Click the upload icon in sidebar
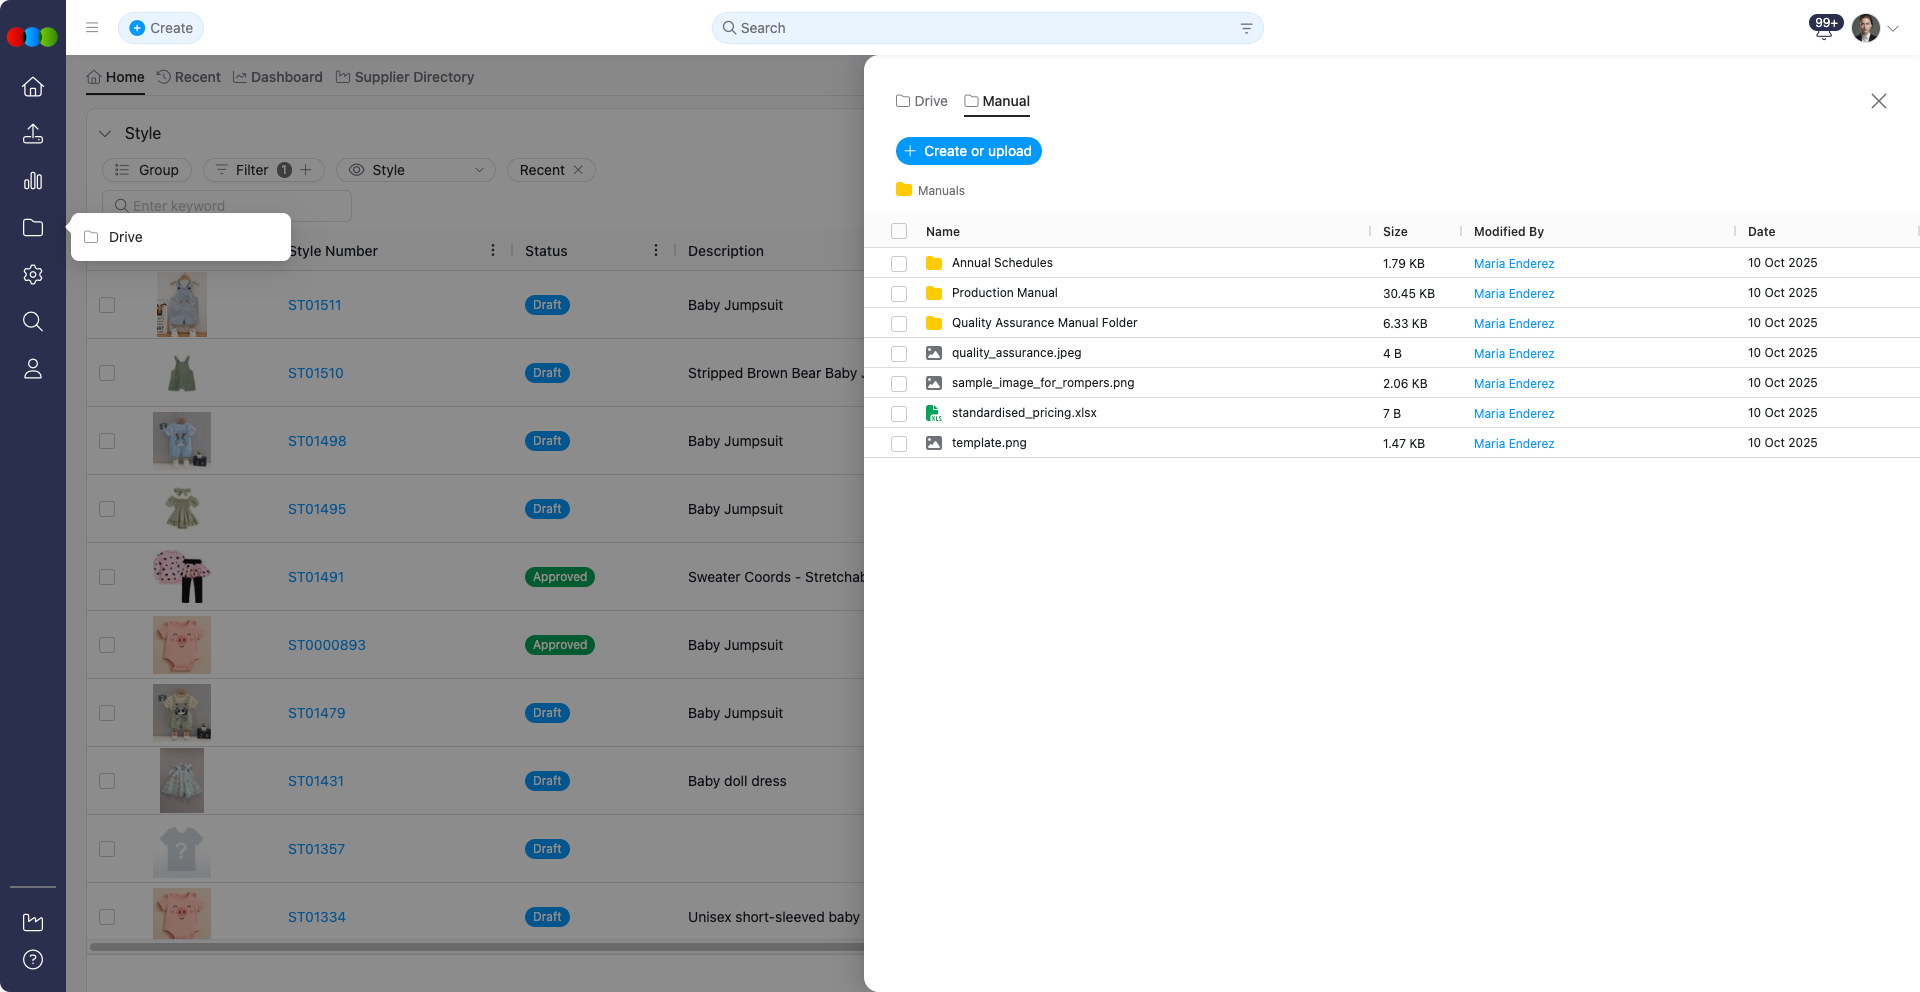The image size is (1920, 992). point(33,134)
